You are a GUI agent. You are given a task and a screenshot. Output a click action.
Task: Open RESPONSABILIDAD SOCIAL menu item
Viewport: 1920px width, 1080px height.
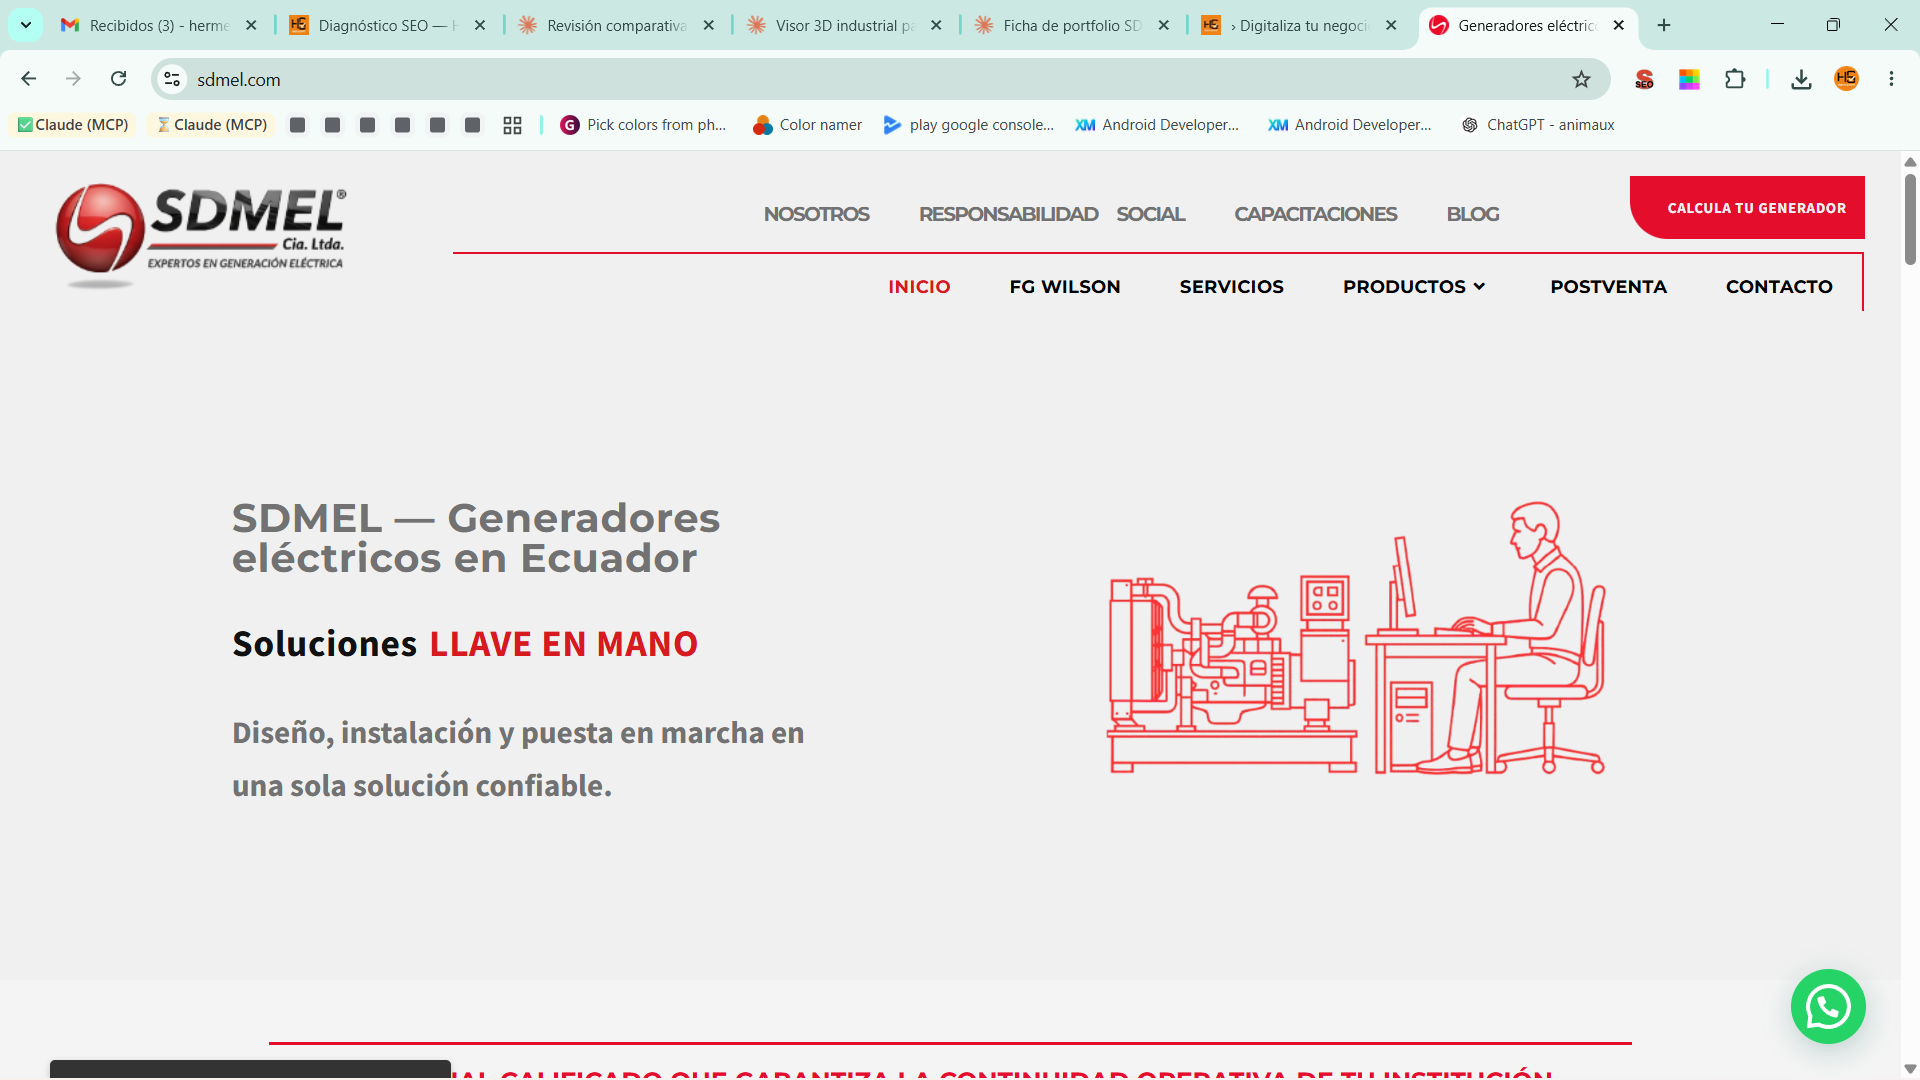point(1052,214)
